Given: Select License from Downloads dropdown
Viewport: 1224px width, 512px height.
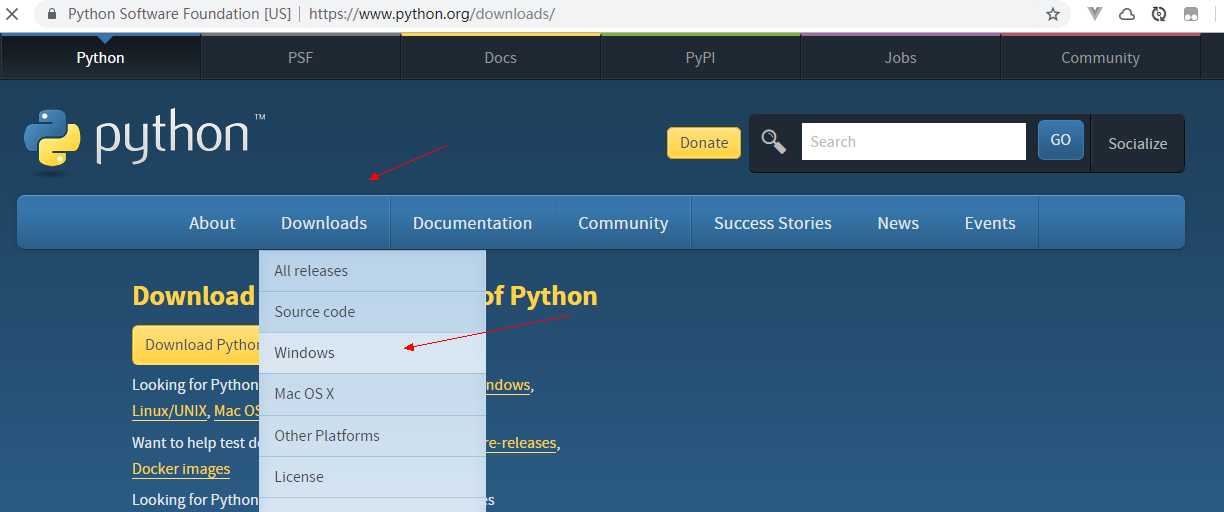Looking at the screenshot, I should tap(372, 476).
